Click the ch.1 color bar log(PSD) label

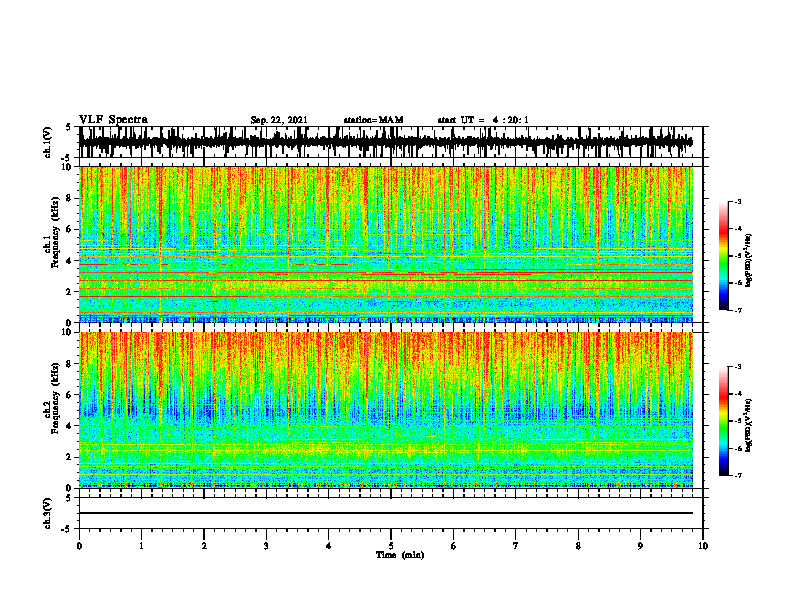749,260
